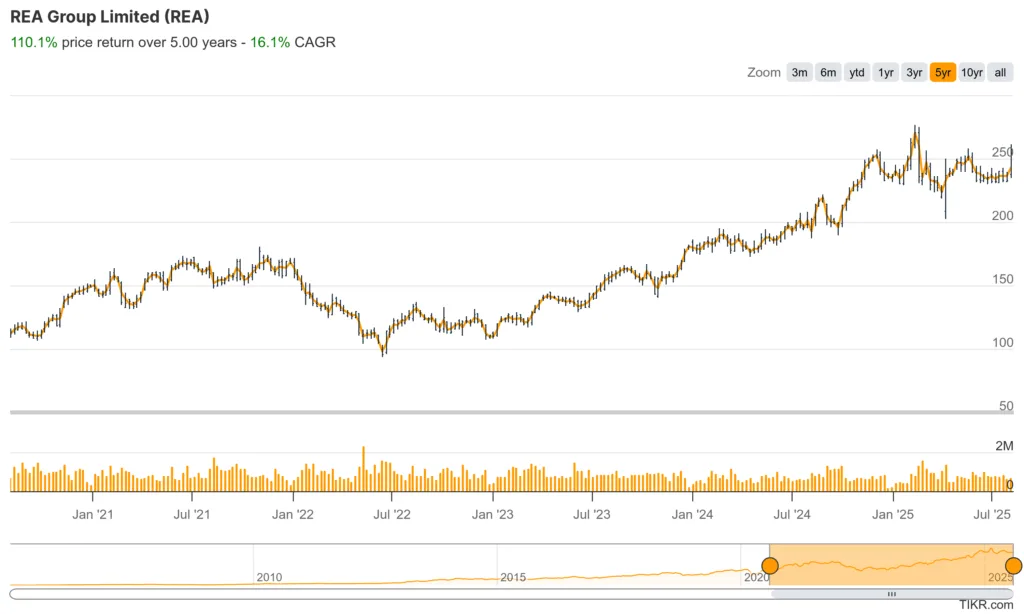Click the left orange navigator handle
1024x614 pixels.
770,566
